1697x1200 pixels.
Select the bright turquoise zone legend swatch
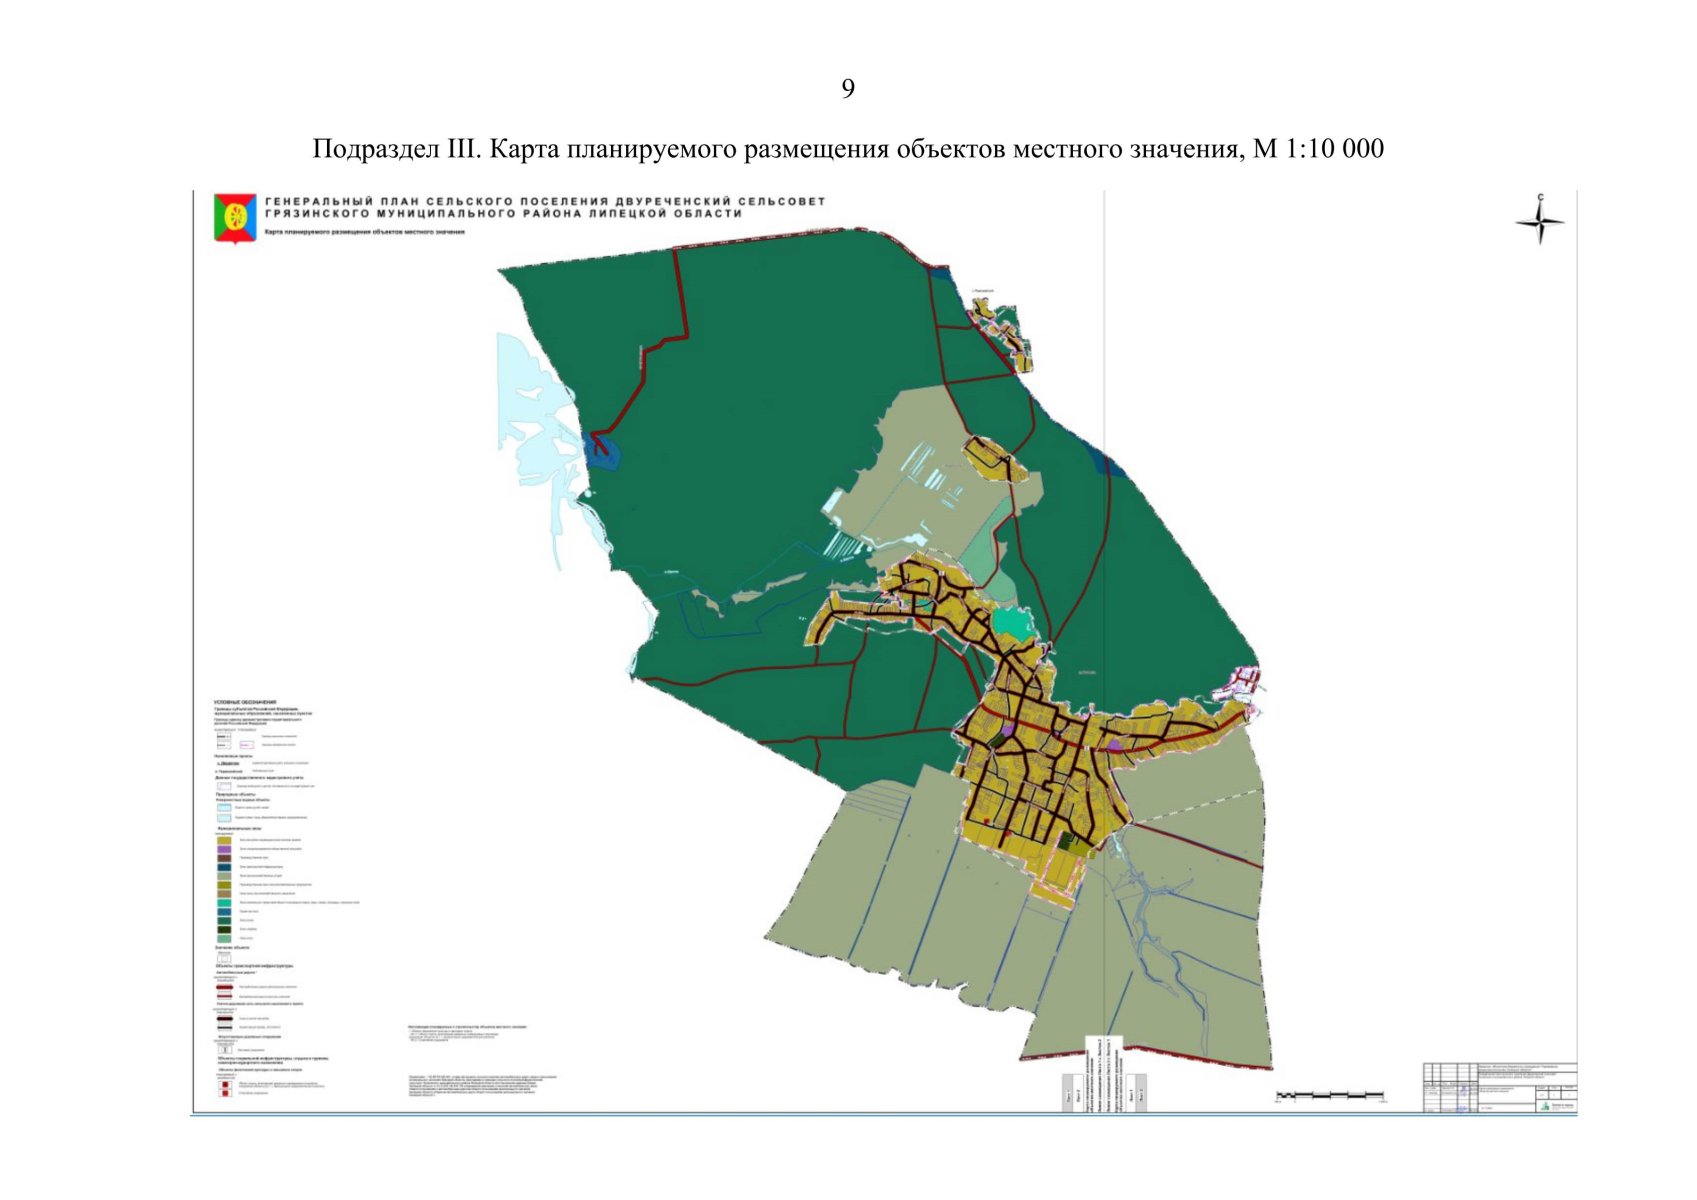pyautogui.click(x=224, y=903)
